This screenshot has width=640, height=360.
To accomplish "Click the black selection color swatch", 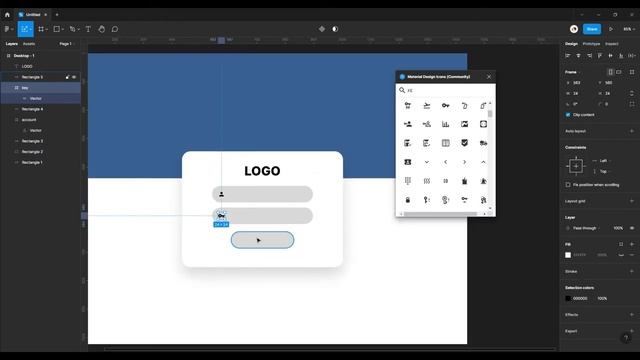I will 568,298.
